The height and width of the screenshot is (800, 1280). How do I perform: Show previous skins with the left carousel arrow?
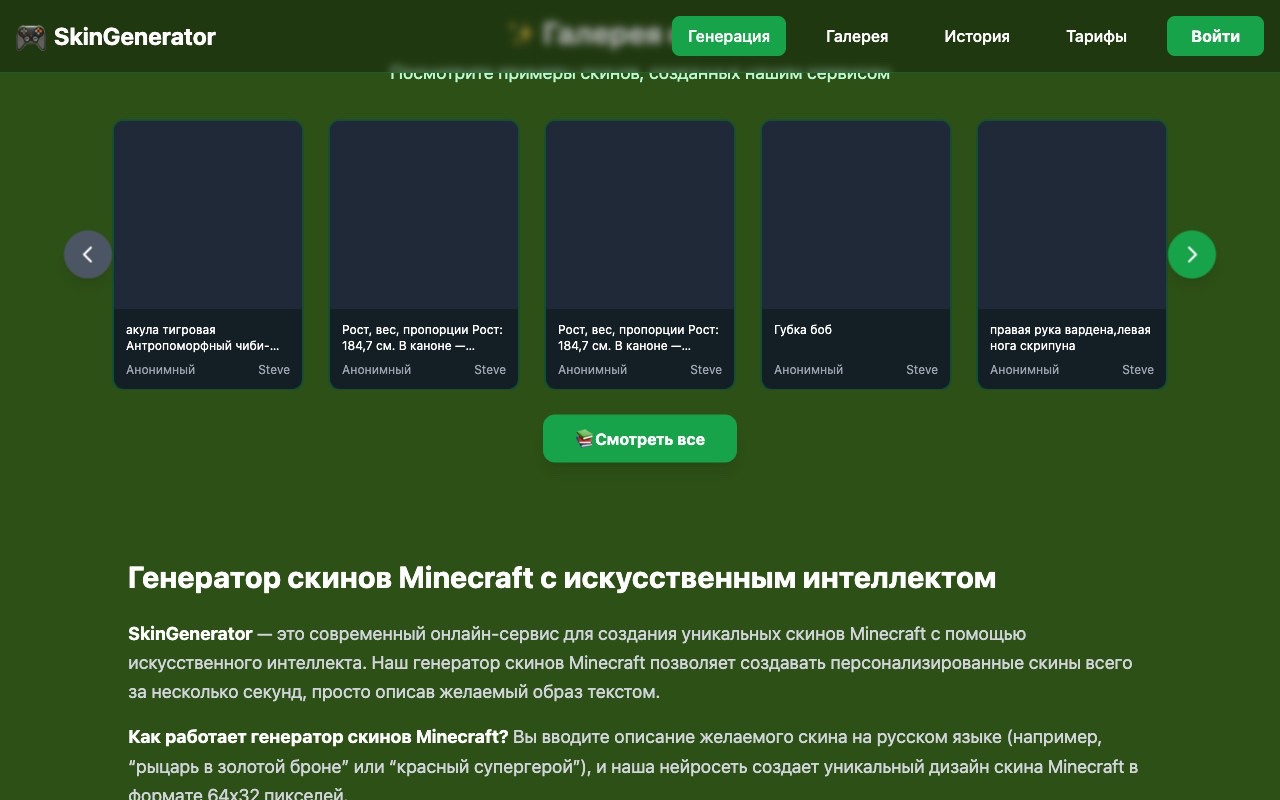point(88,255)
